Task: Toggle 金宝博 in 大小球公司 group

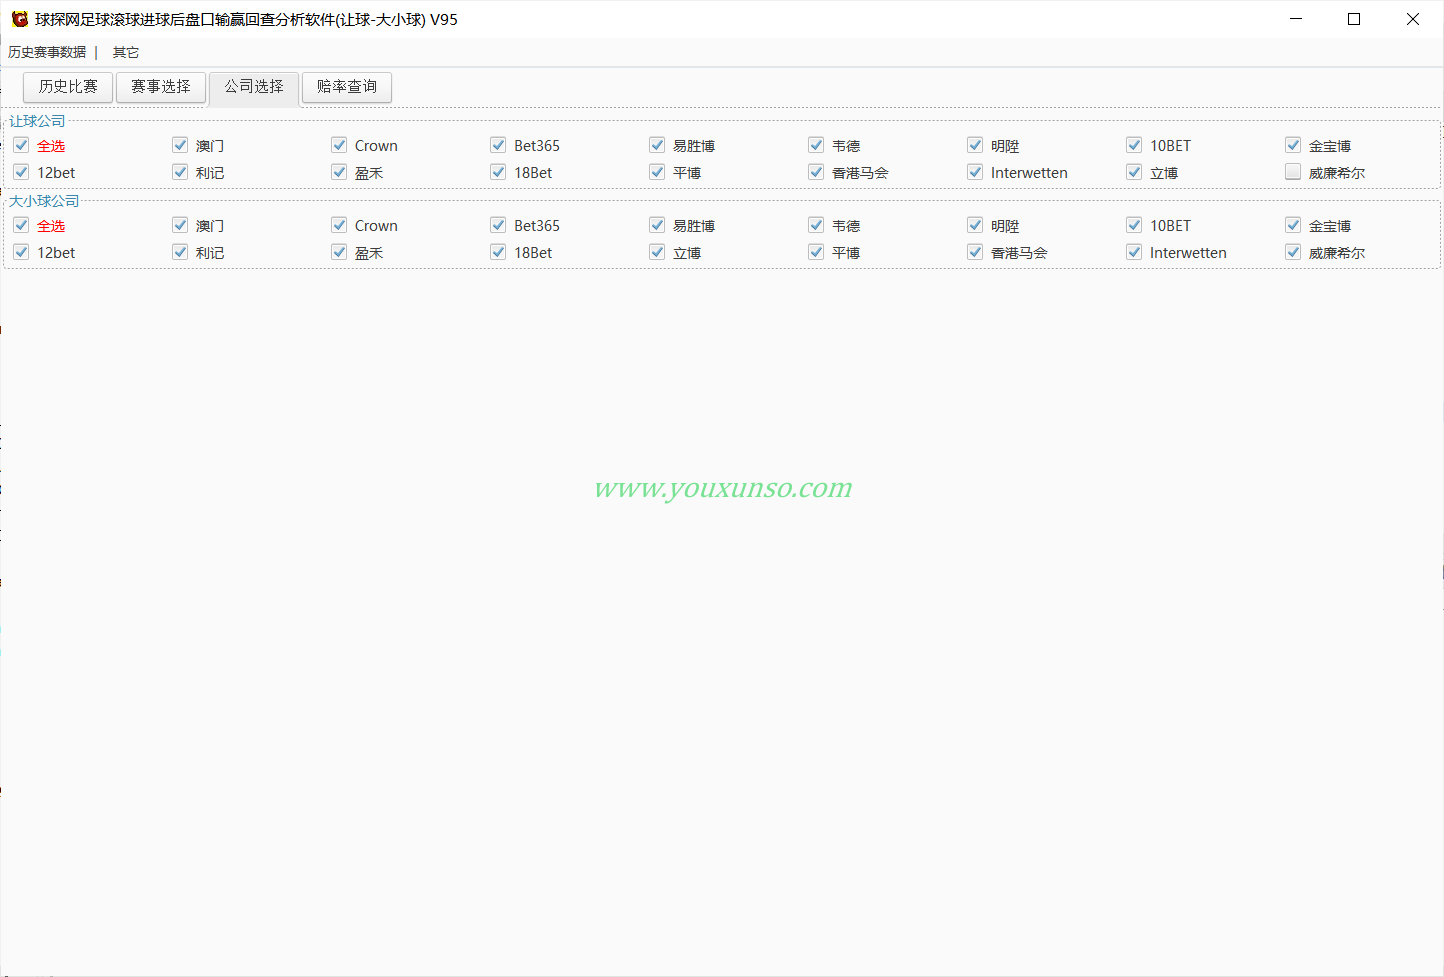Action: tap(1293, 225)
